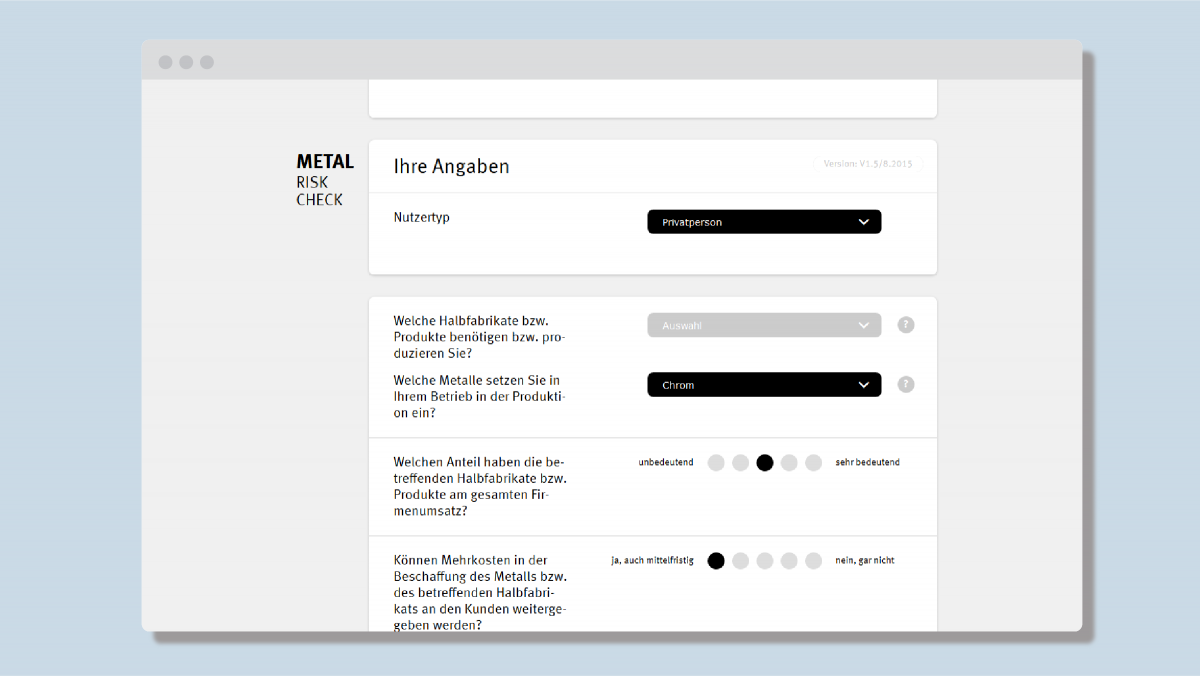
Task: Click the selected middle radio for Firmenumsatz
Action: coord(765,462)
